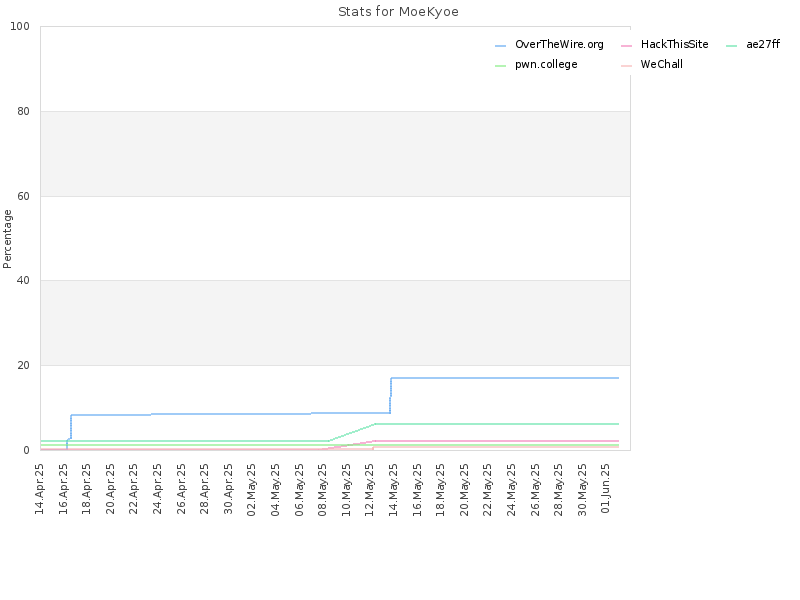
Task: Click the 40 value on the y-axis
Action: (x=23, y=281)
